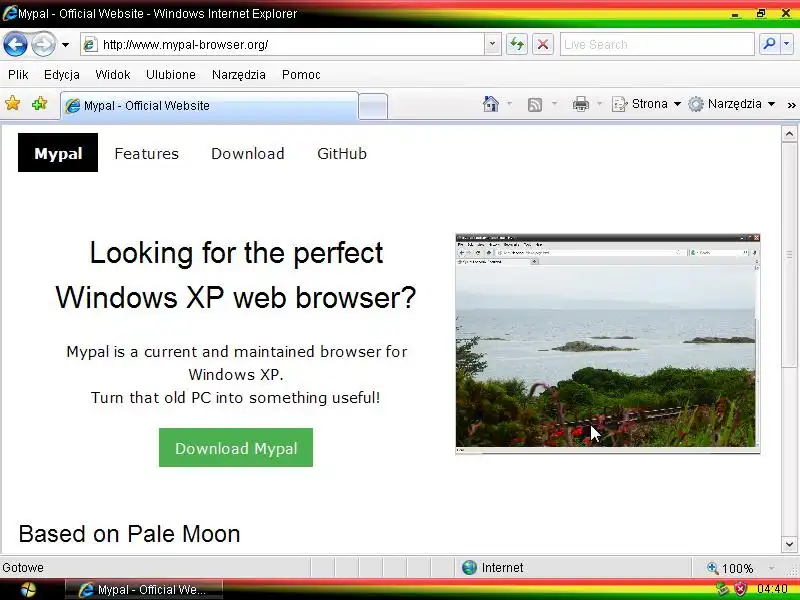
Task: Open the Narzędzia gear toolbar menu
Action: [731, 104]
